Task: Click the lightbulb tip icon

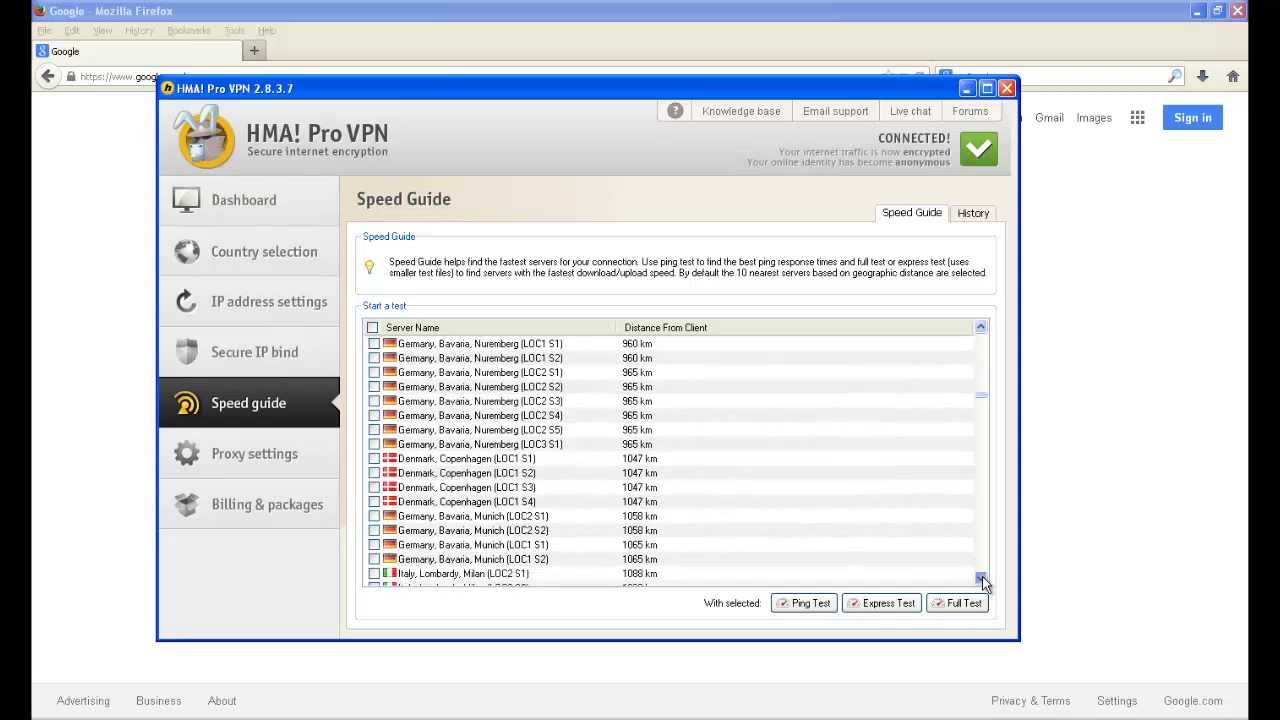Action: [369, 267]
